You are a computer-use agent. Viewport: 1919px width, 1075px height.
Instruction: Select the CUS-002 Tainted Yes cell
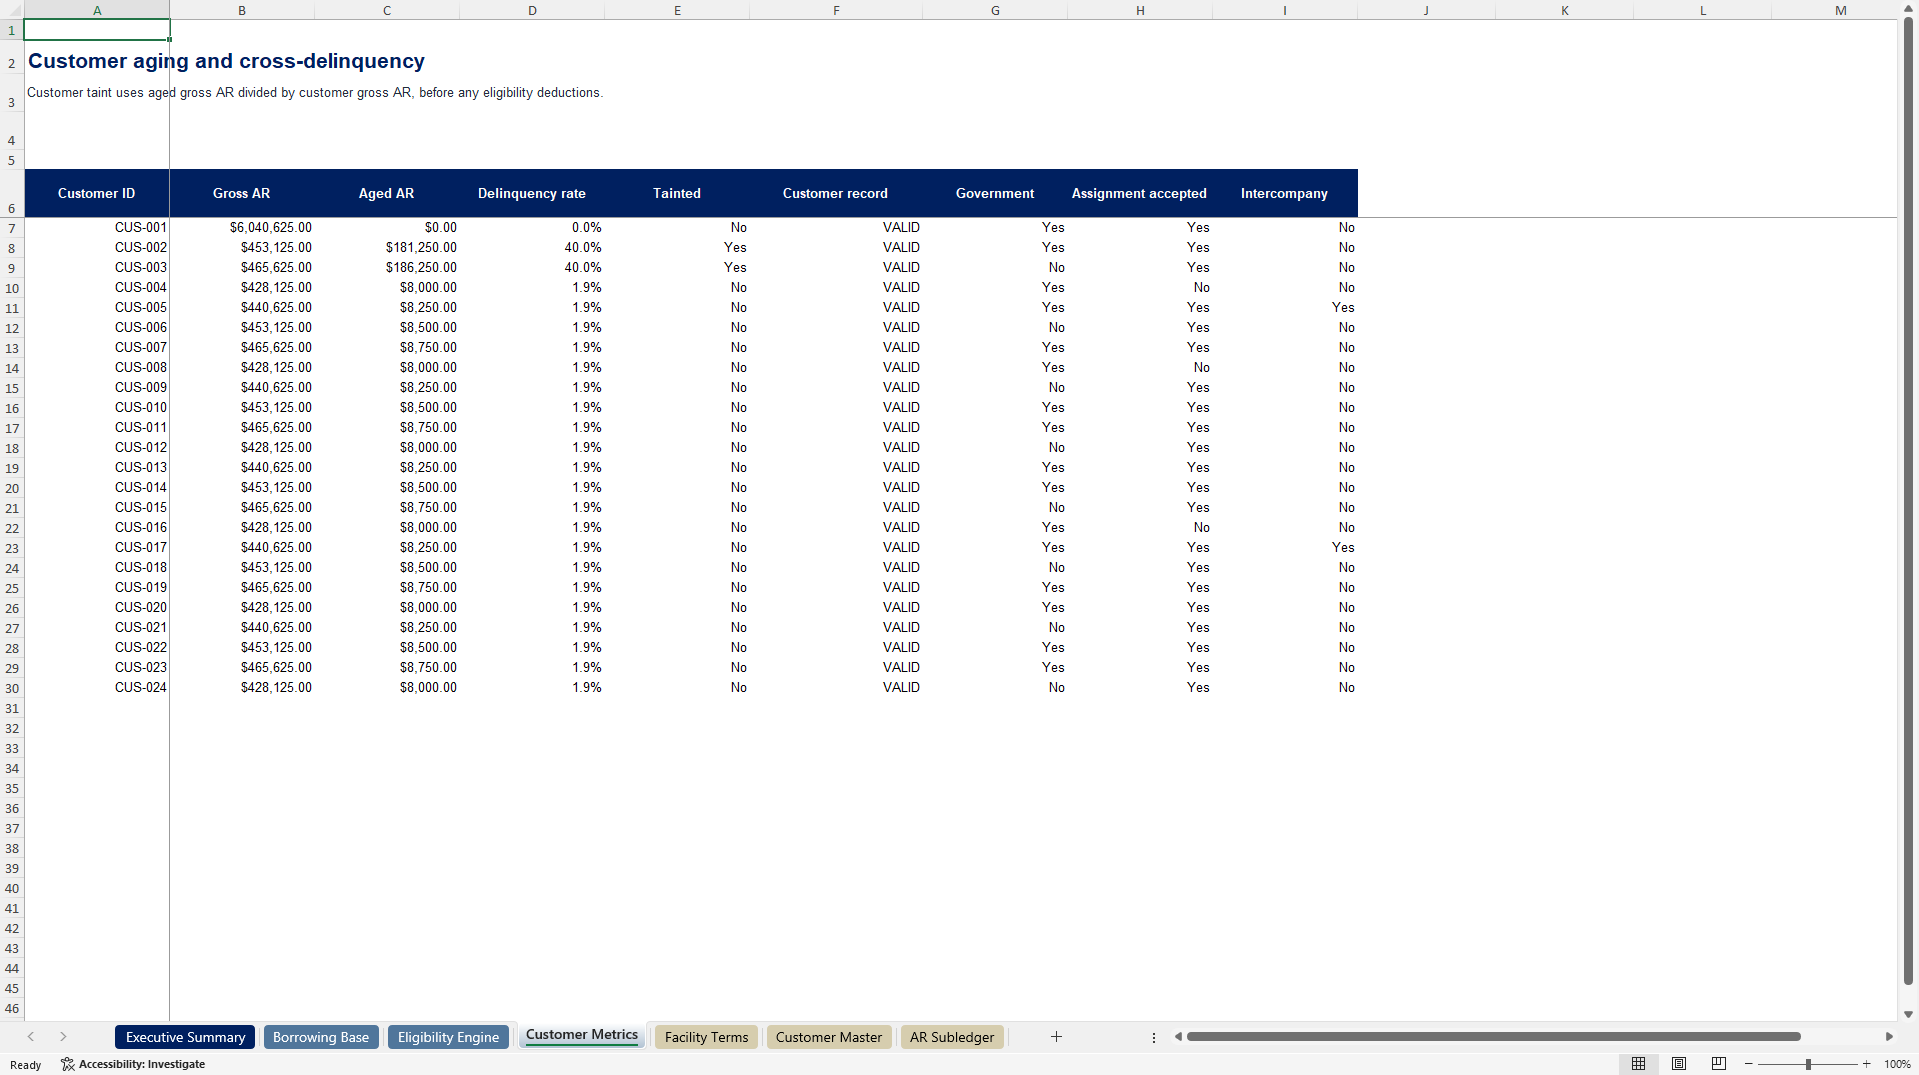677,248
